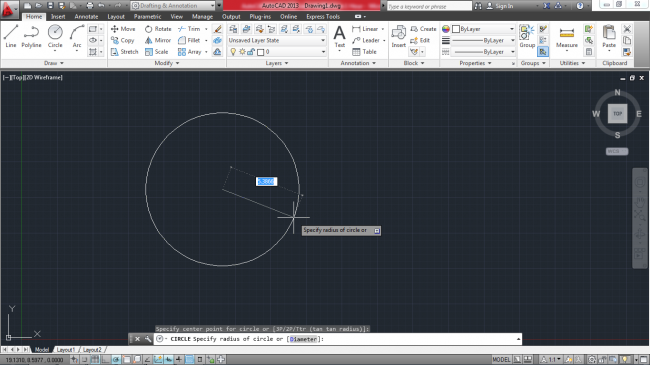The image size is (650, 365).
Task: Click the dynamic radius input box
Action: 266,181
